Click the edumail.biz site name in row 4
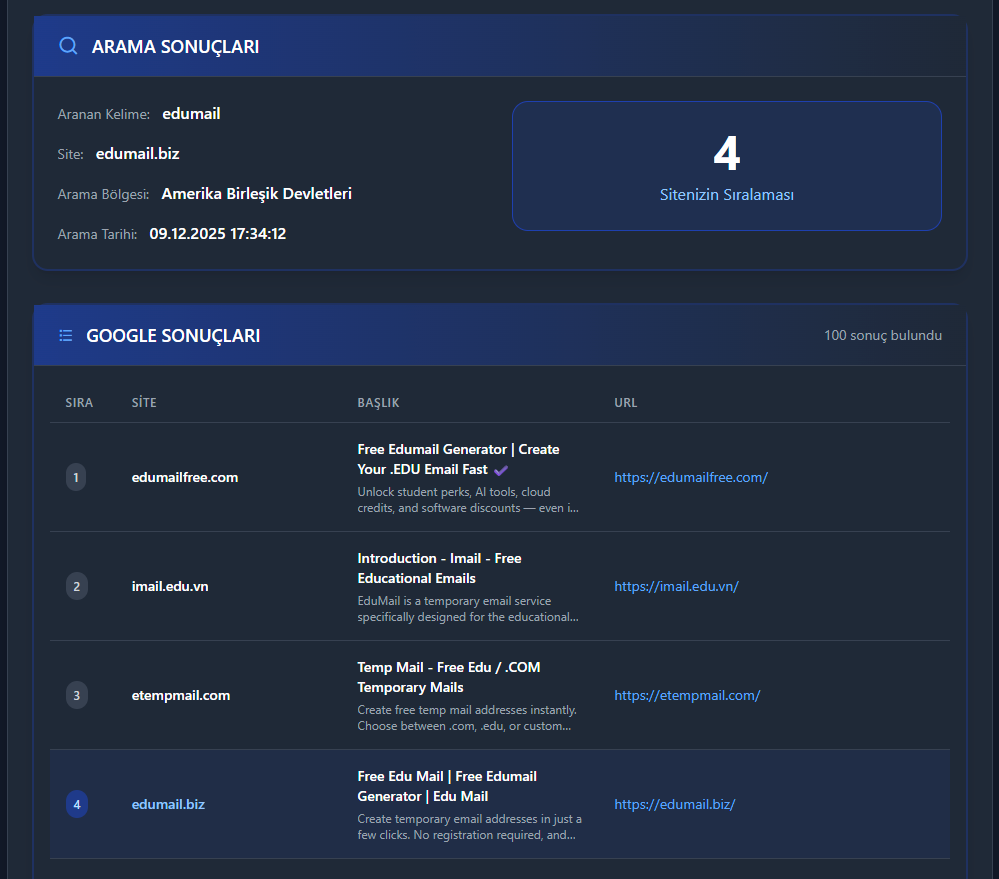The image size is (999, 879). coord(168,804)
